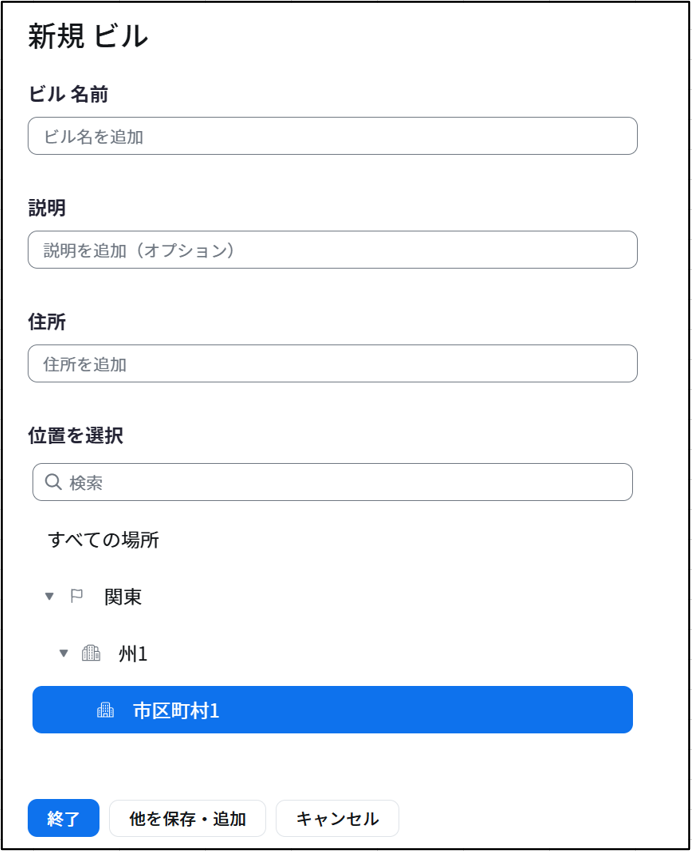Click the building icon next to 市区町村1

(x=105, y=711)
